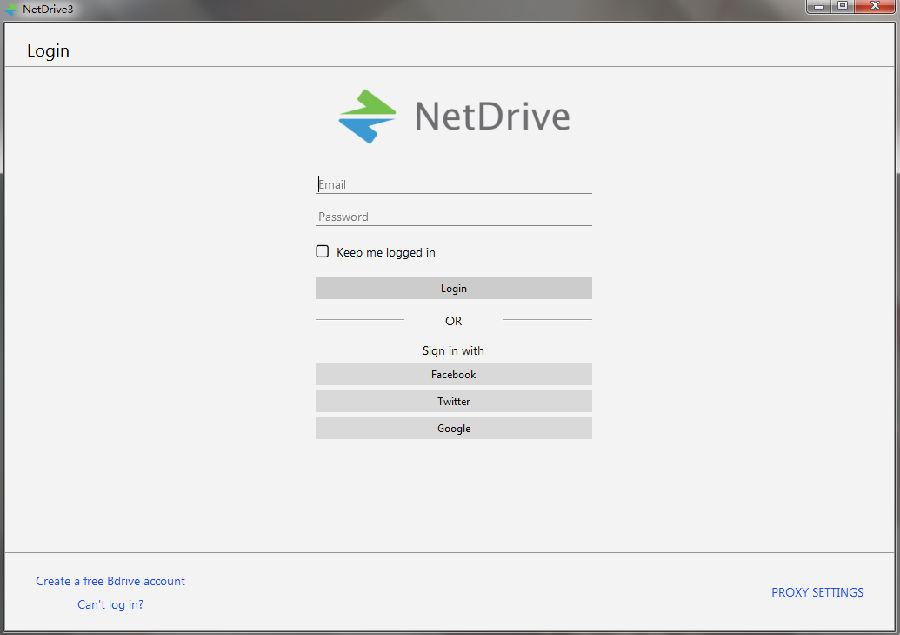Open PROXY SETTINGS
Image resolution: width=900 pixels, height=635 pixels.
click(x=817, y=593)
